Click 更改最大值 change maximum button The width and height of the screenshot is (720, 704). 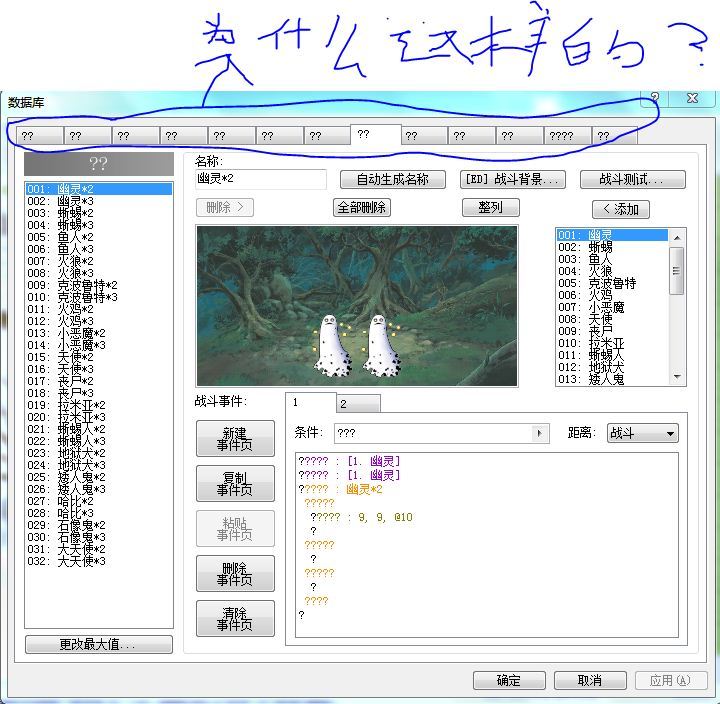[x=99, y=644]
